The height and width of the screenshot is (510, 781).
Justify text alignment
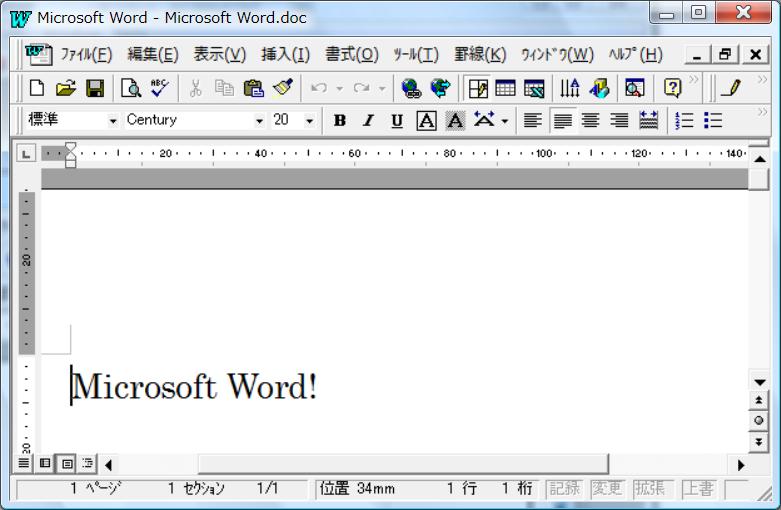[x=562, y=121]
